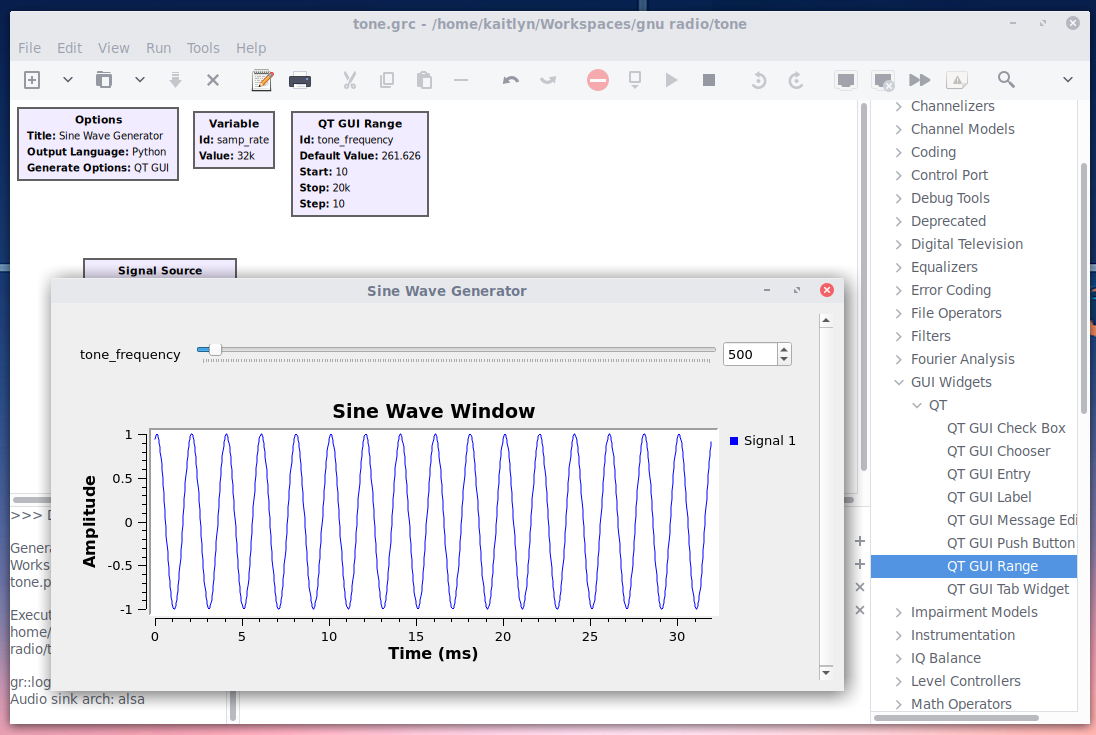
Task: Open the Tools menu
Action: pos(203,47)
